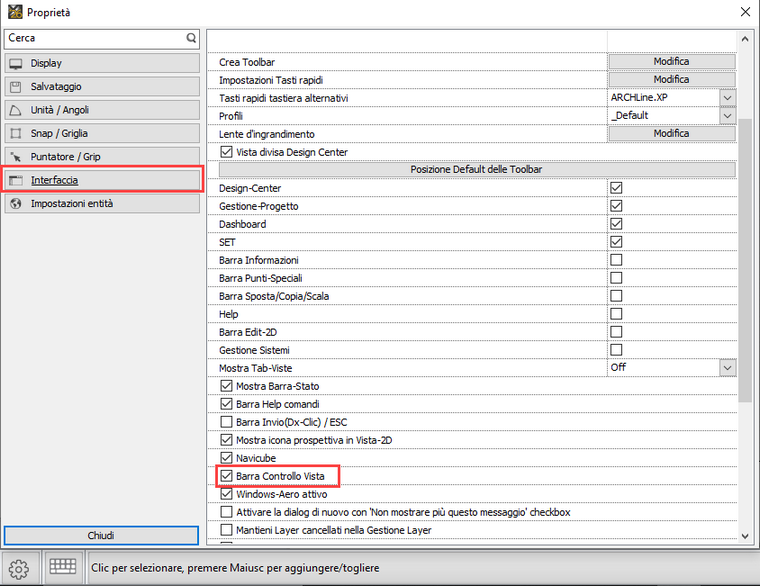
Task: Toggle Windows-Aero attivo checkbox
Action: [x=226, y=494]
